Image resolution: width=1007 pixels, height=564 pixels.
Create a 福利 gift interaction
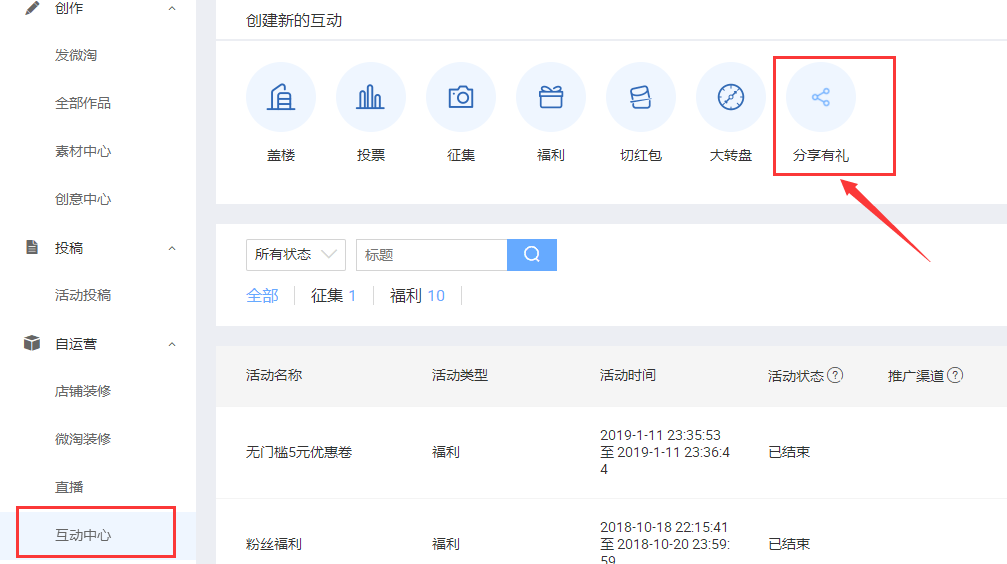click(x=550, y=97)
